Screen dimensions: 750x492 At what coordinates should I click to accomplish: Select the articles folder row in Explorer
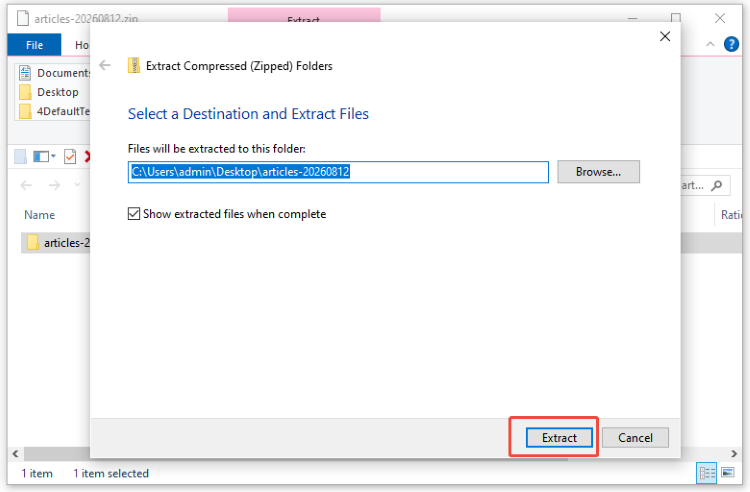point(55,243)
